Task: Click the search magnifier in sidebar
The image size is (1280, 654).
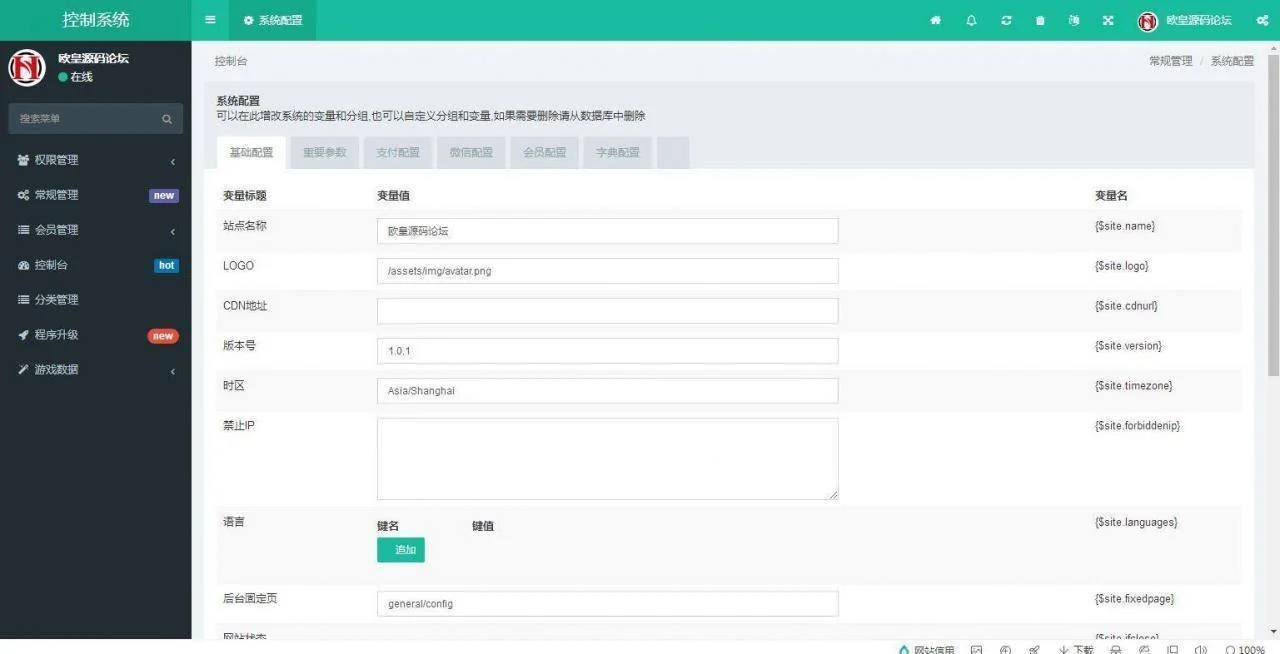Action: click(167, 119)
